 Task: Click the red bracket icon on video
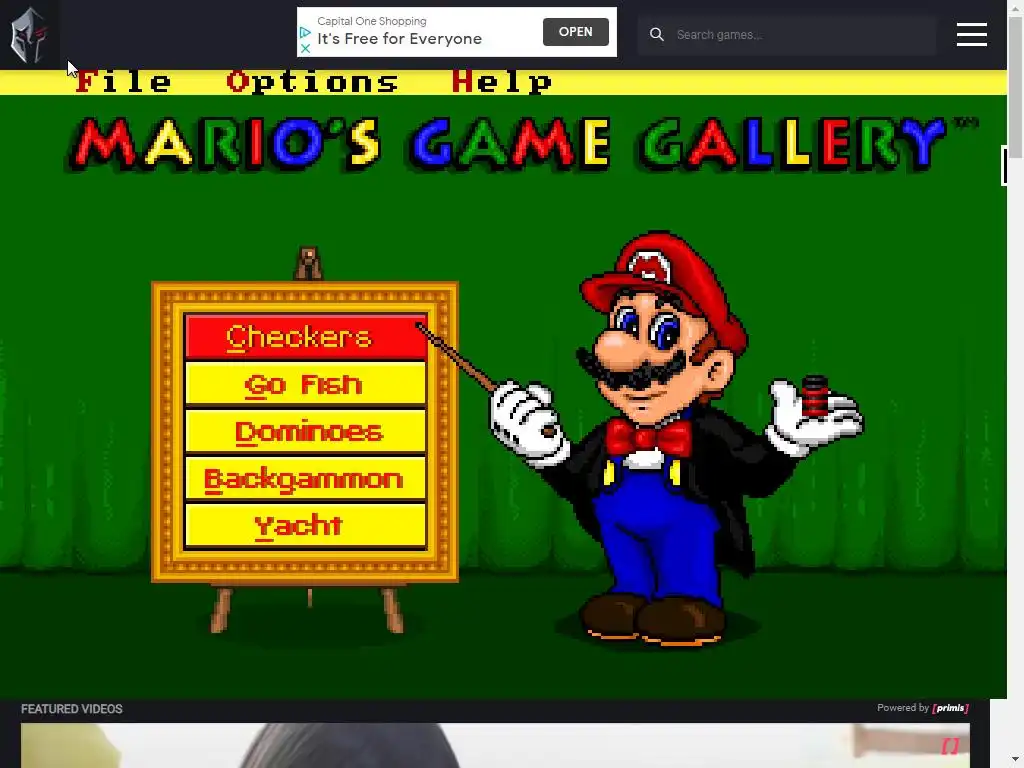tap(950, 746)
